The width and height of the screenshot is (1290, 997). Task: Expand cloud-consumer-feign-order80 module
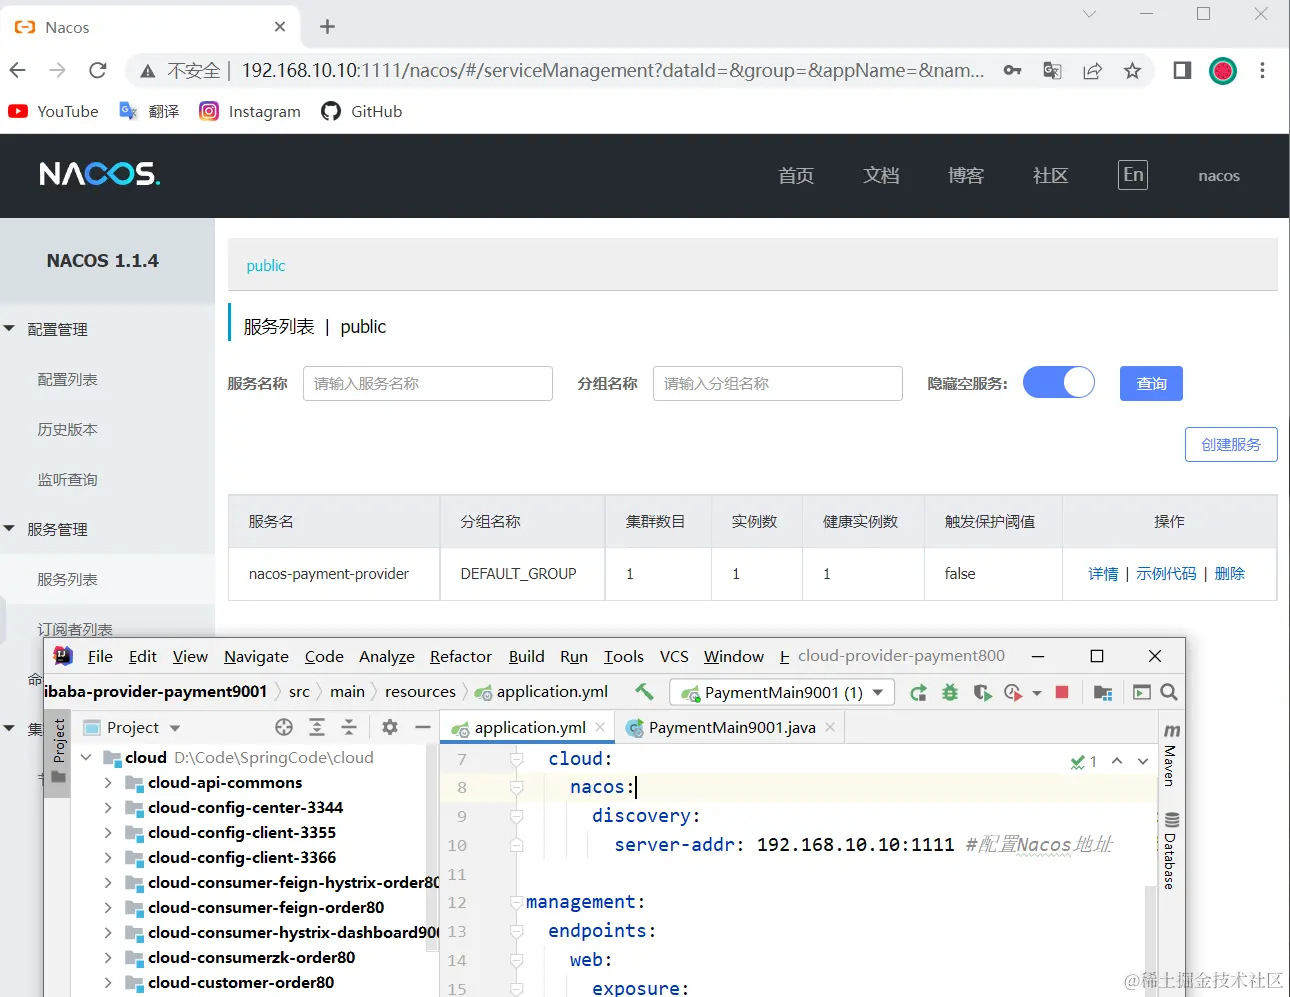(x=108, y=907)
